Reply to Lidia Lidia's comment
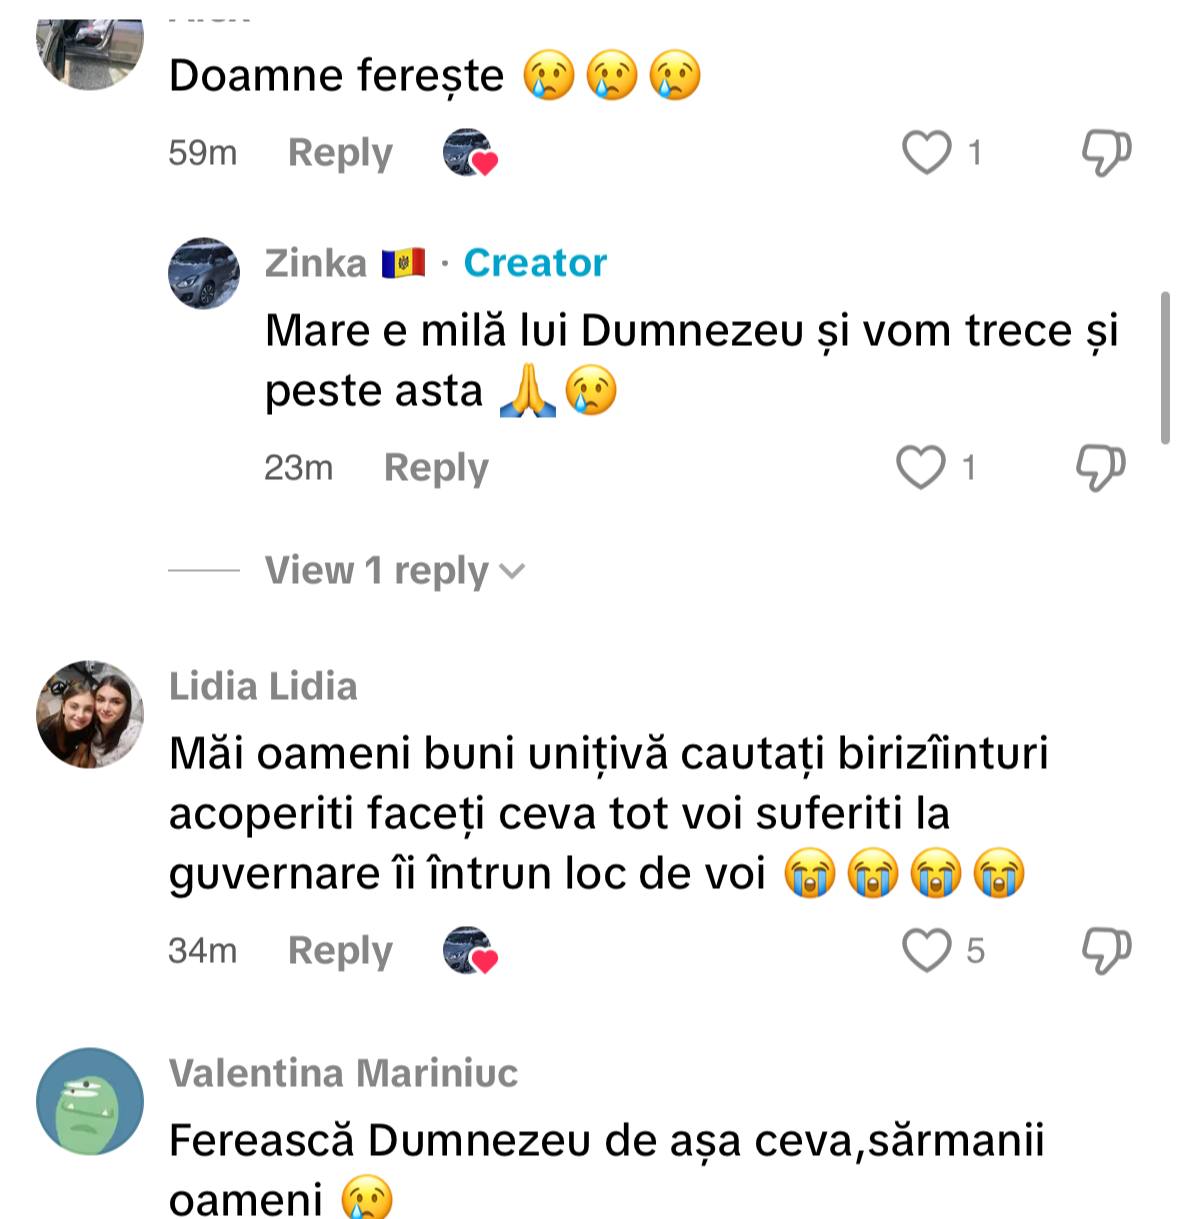The height and width of the screenshot is (1219, 1179). click(x=340, y=950)
